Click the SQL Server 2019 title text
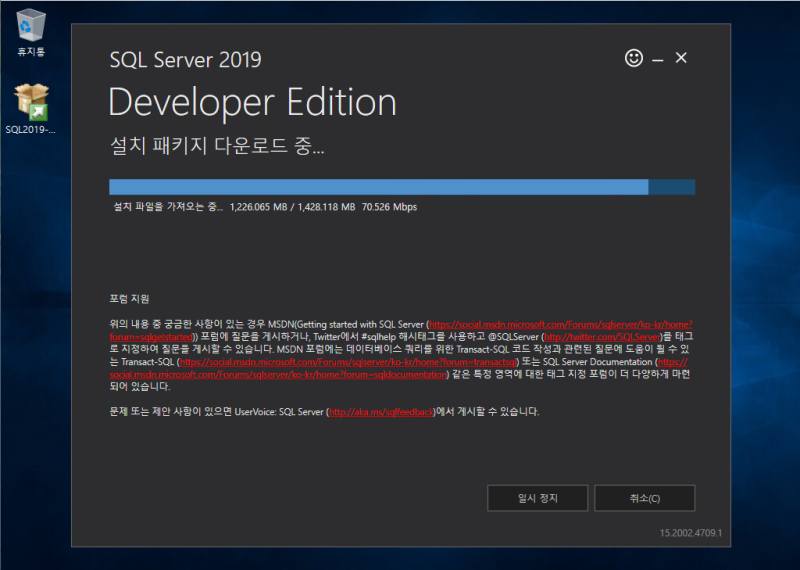Viewport: 800px width, 570px height. 185,60
